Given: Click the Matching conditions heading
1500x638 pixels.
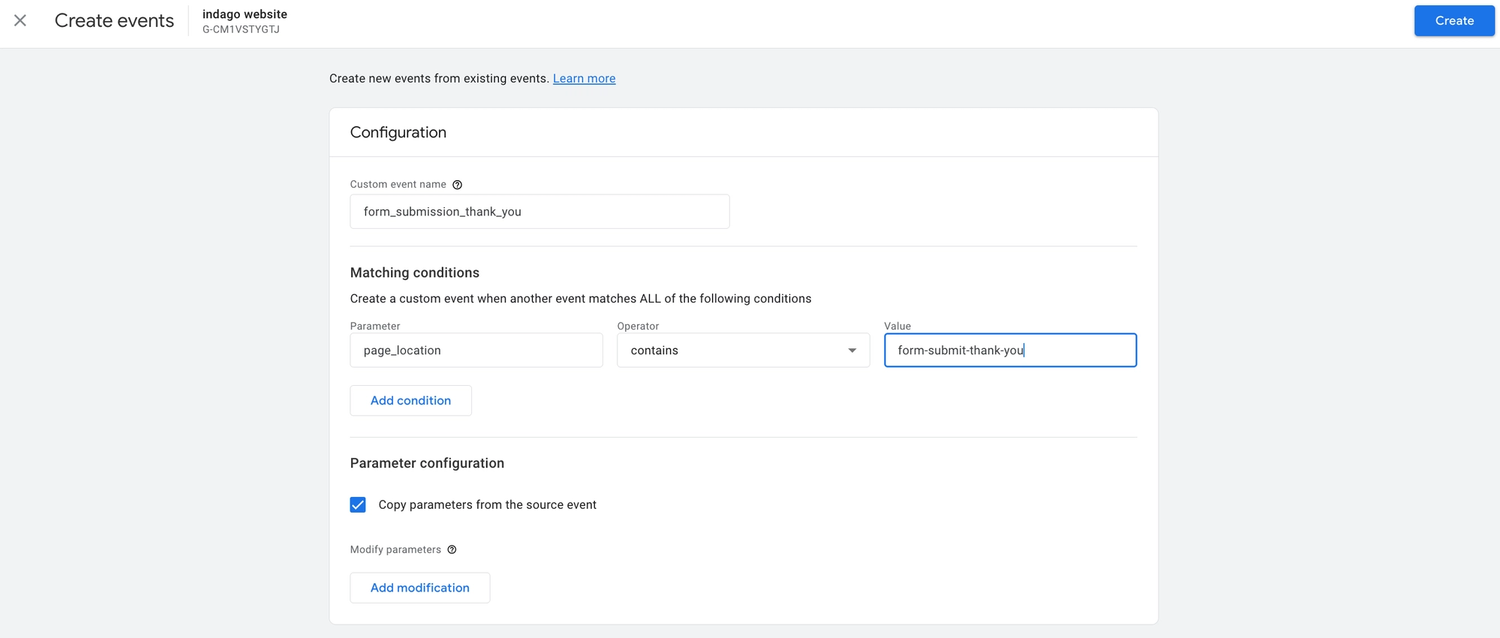Looking at the screenshot, I should pos(414,272).
